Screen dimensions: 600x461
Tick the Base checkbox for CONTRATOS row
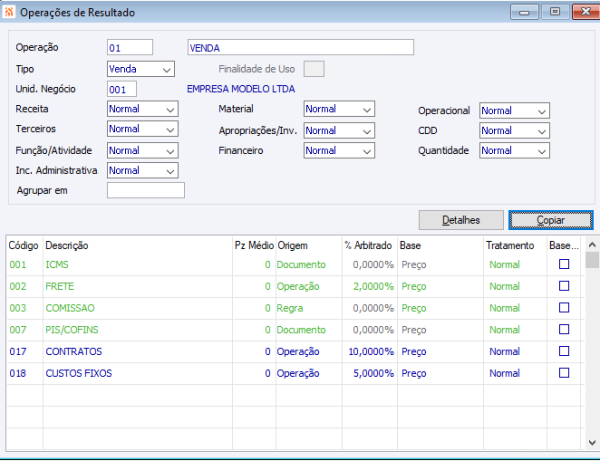pos(563,351)
